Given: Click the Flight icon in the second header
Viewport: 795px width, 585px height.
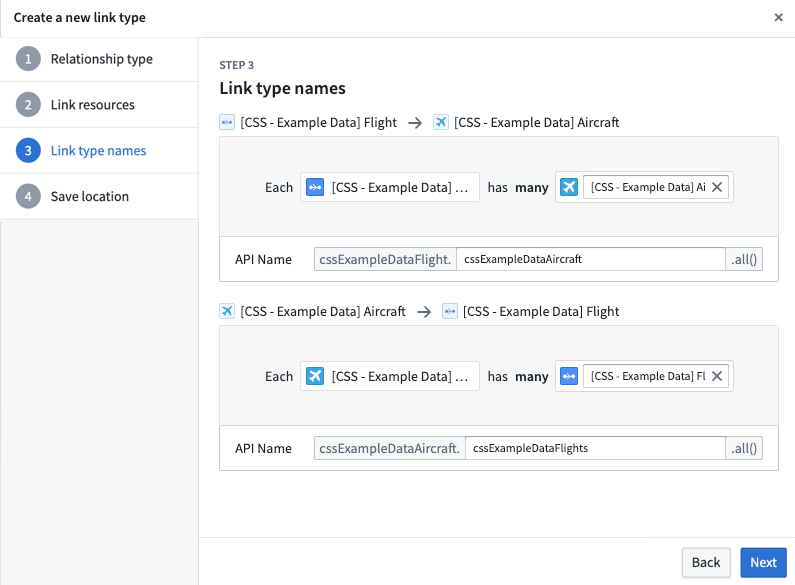Looking at the screenshot, I should (x=450, y=311).
